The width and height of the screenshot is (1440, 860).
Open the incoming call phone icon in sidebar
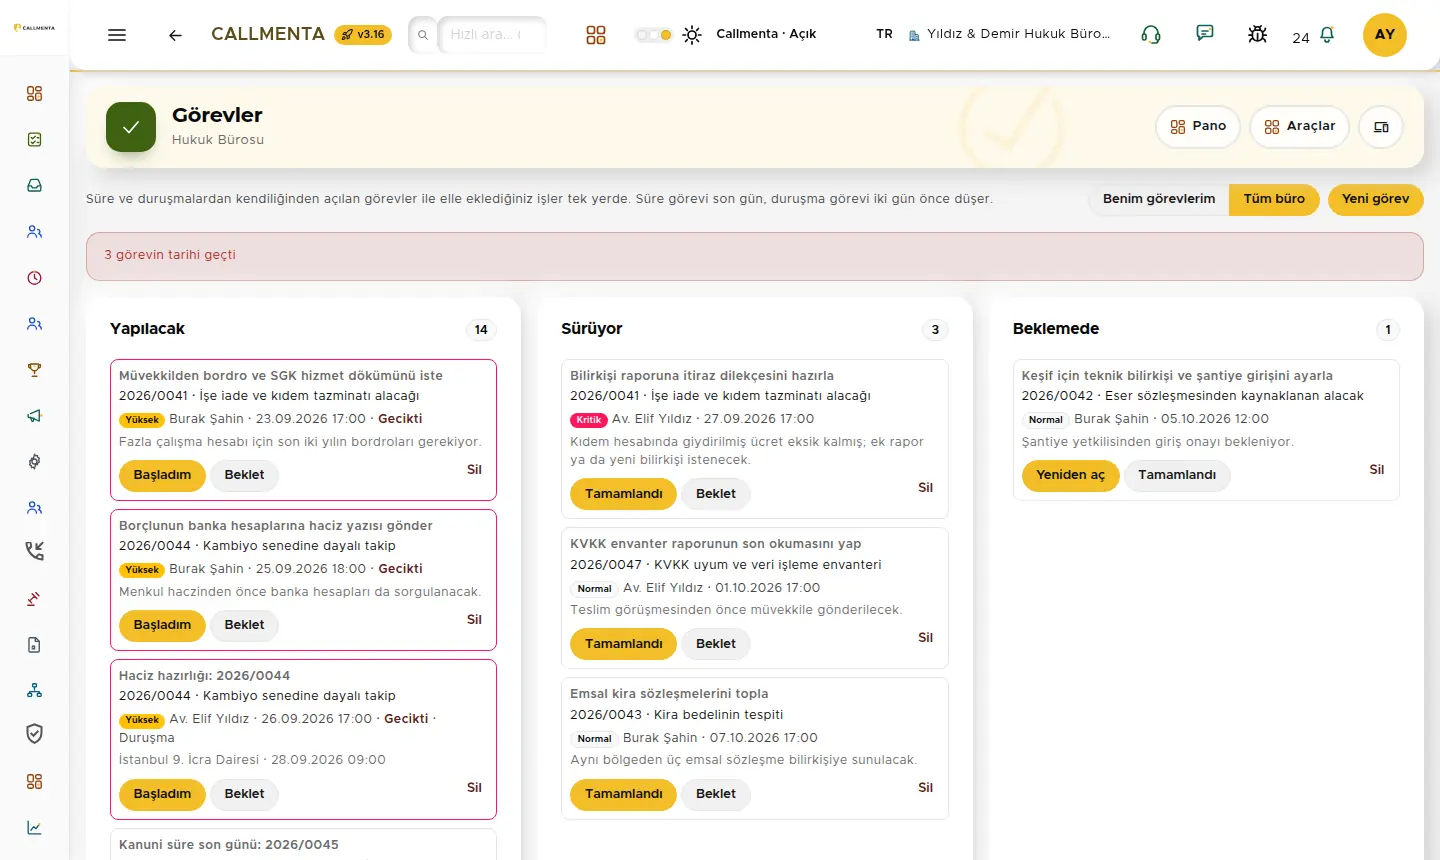pyautogui.click(x=35, y=551)
